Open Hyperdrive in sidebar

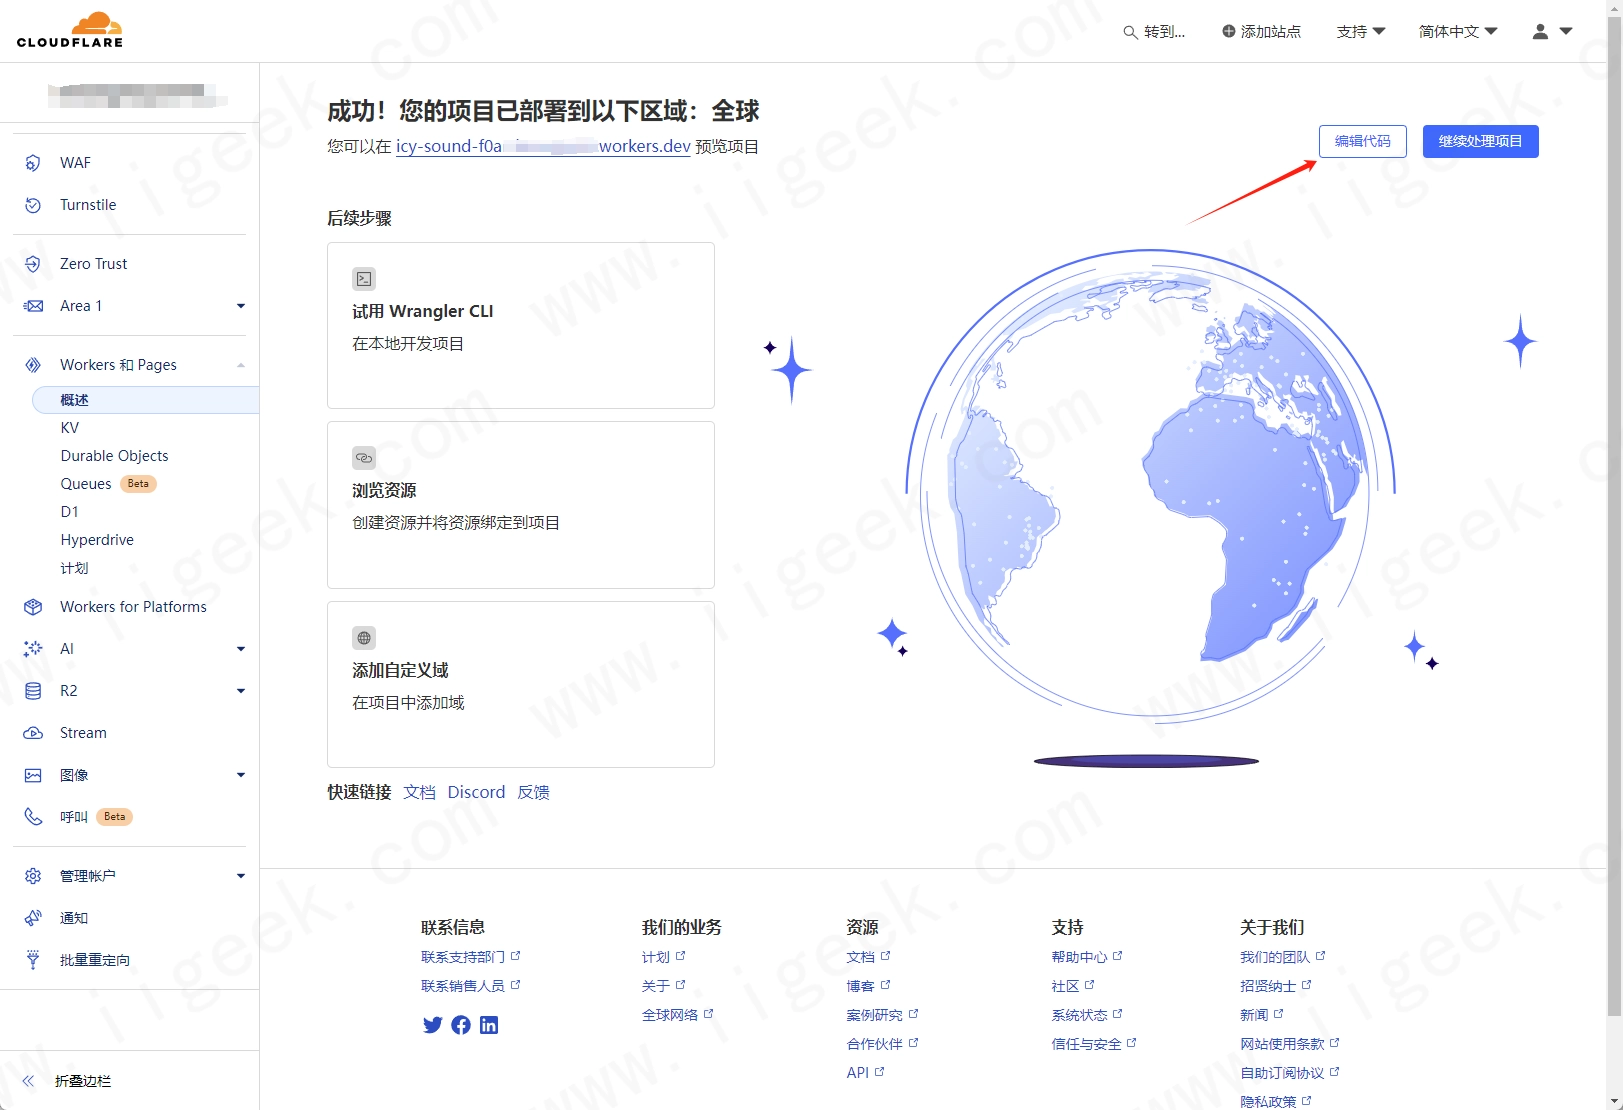97,540
